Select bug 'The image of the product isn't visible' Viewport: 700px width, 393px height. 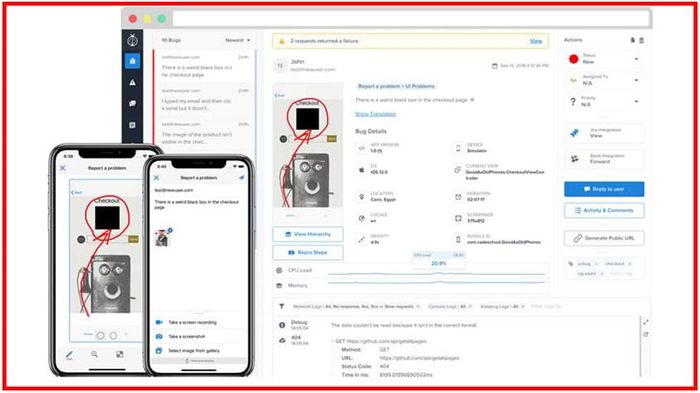click(205, 133)
